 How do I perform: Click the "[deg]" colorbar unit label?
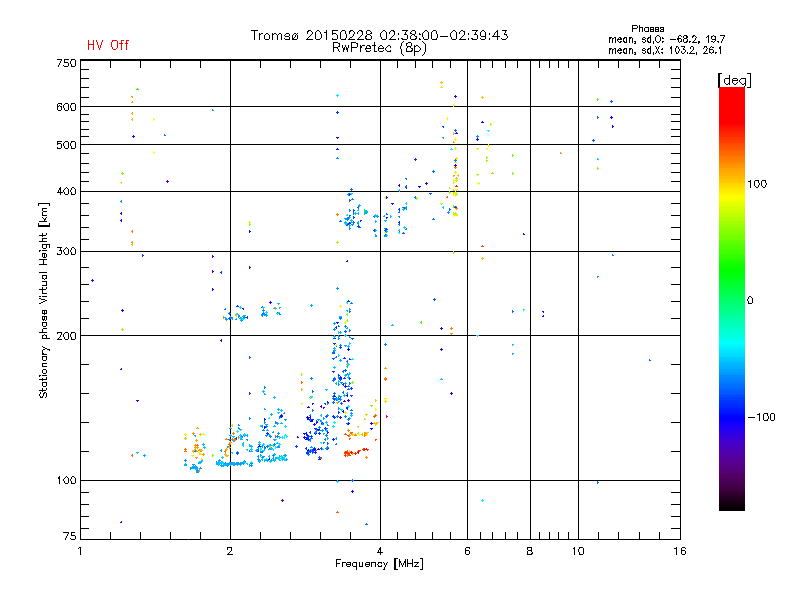[x=735, y=80]
